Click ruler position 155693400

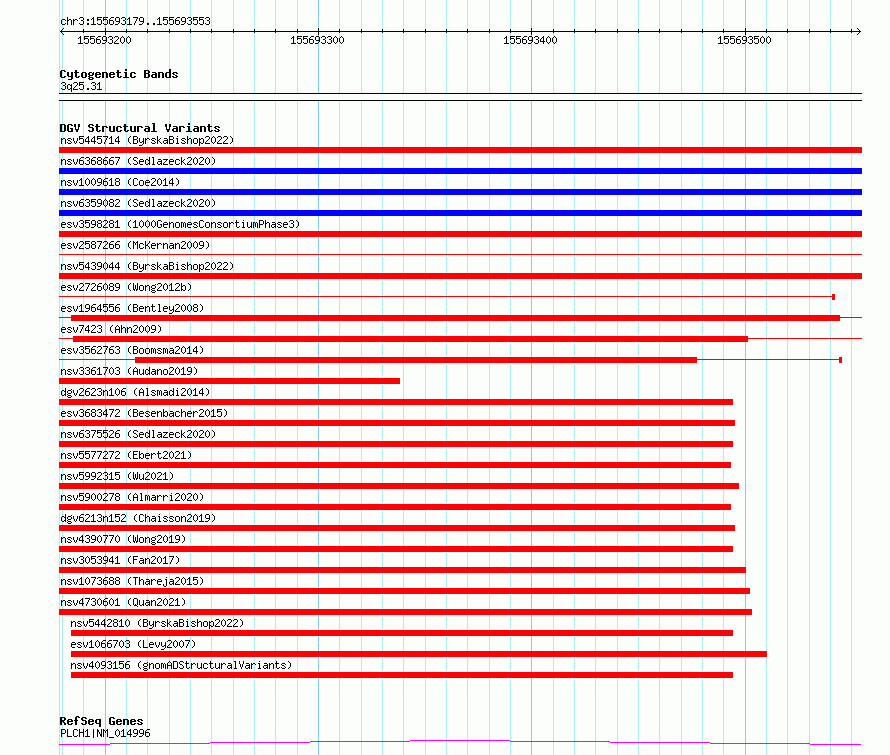tap(531, 40)
